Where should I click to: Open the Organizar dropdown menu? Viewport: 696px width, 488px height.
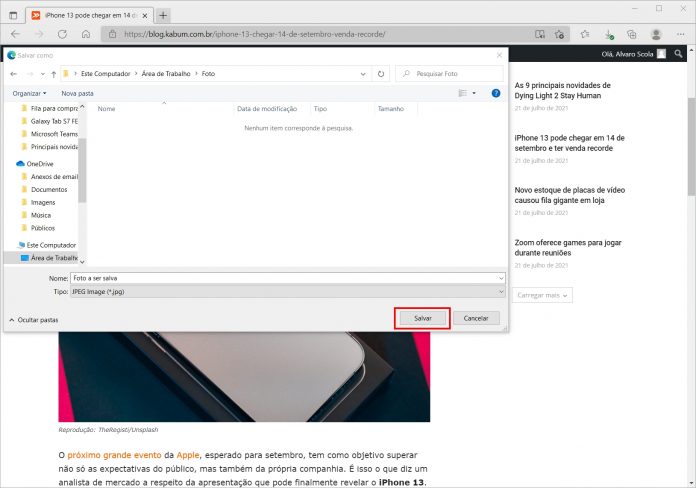(x=30, y=93)
